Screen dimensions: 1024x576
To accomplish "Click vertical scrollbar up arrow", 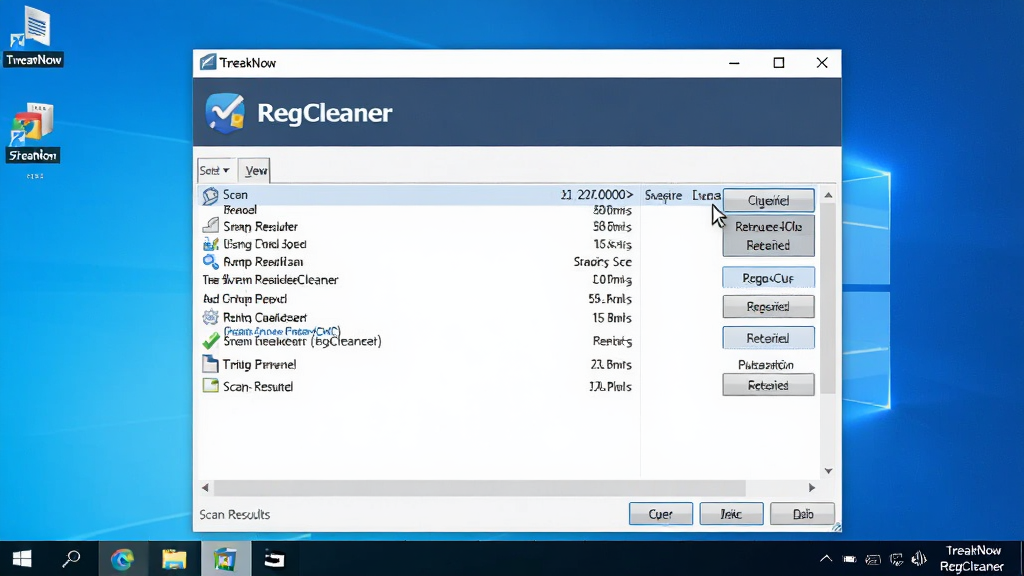I will 828,195.
